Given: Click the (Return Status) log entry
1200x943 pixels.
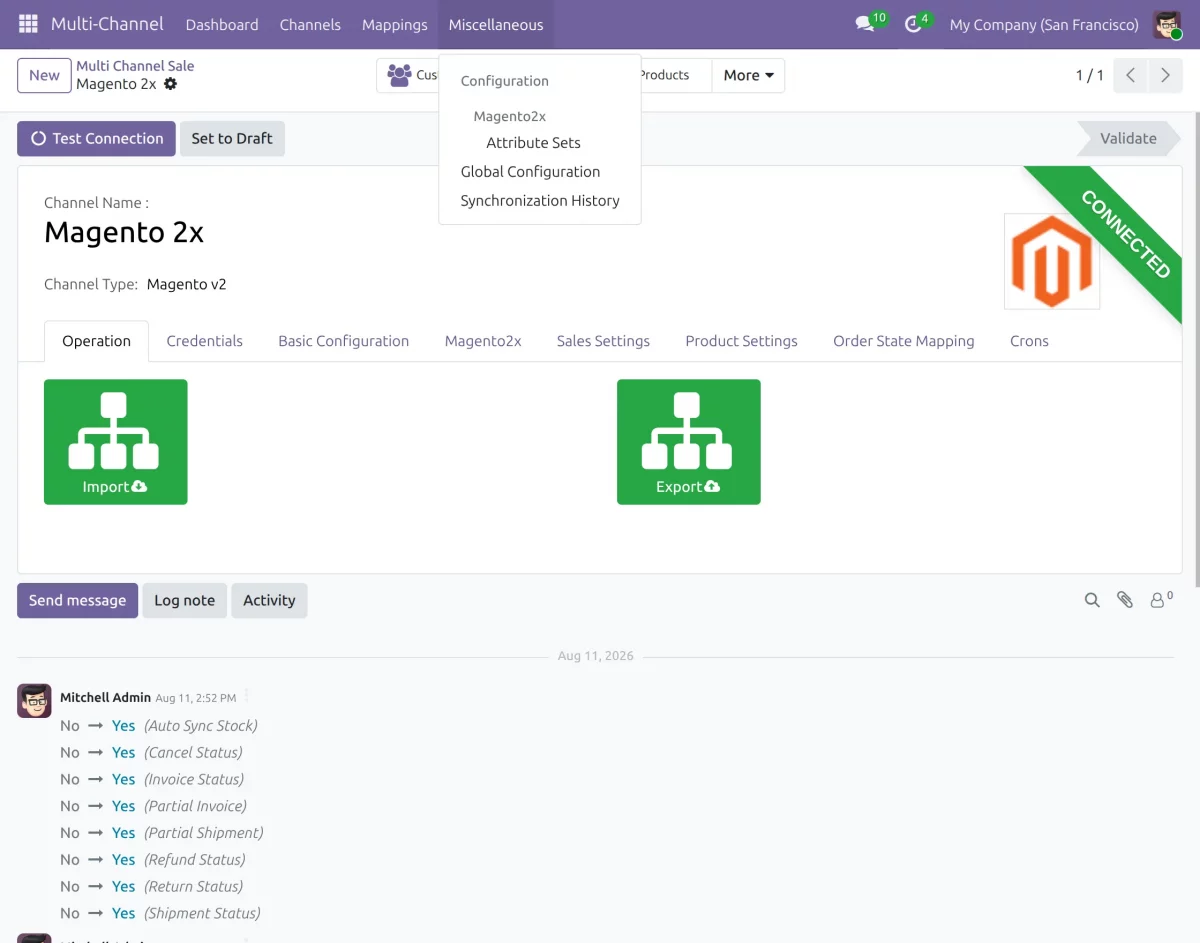Looking at the screenshot, I should [193, 887].
